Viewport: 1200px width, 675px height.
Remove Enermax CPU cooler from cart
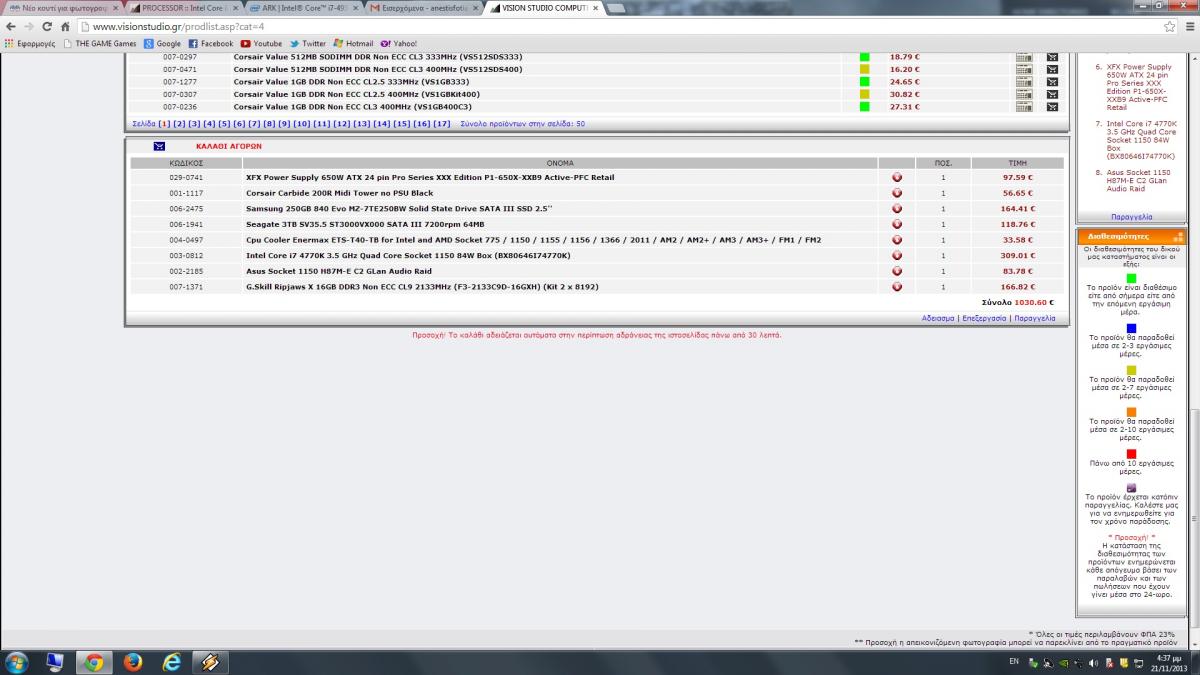897,240
